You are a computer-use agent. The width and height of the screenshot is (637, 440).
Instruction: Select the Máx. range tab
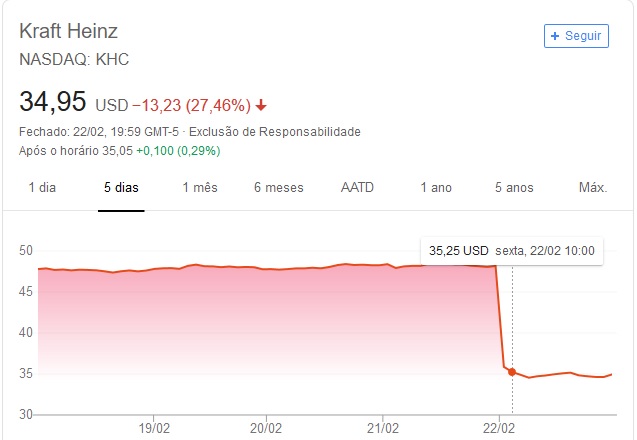[593, 188]
